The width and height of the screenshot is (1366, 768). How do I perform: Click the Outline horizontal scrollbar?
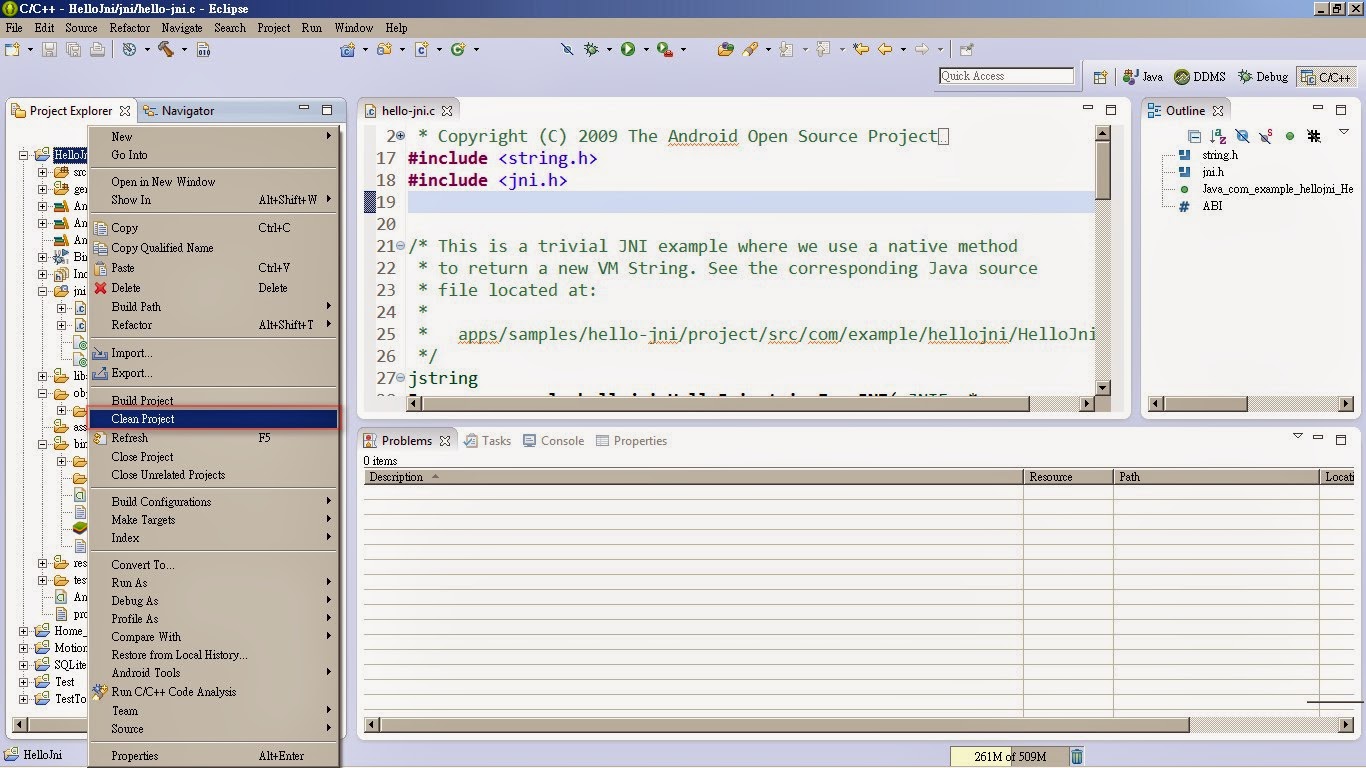(1251, 404)
